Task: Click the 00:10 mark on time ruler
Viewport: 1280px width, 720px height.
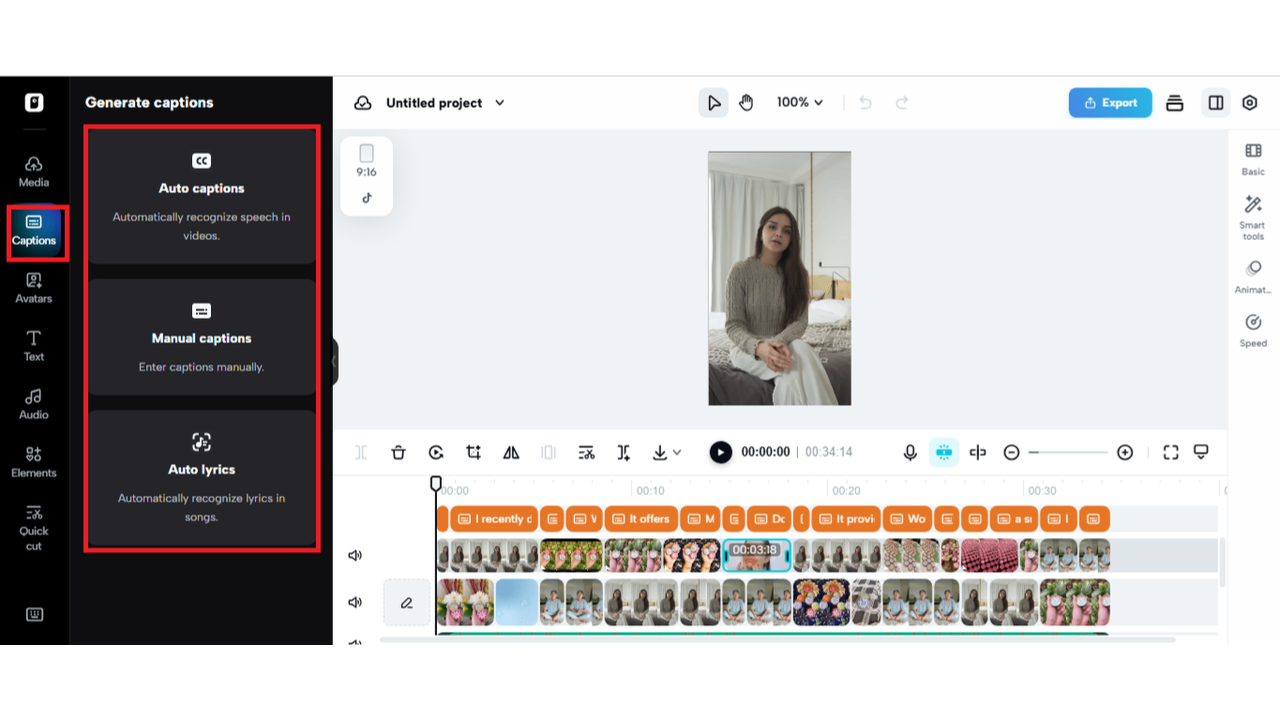Action: tap(650, 491)
